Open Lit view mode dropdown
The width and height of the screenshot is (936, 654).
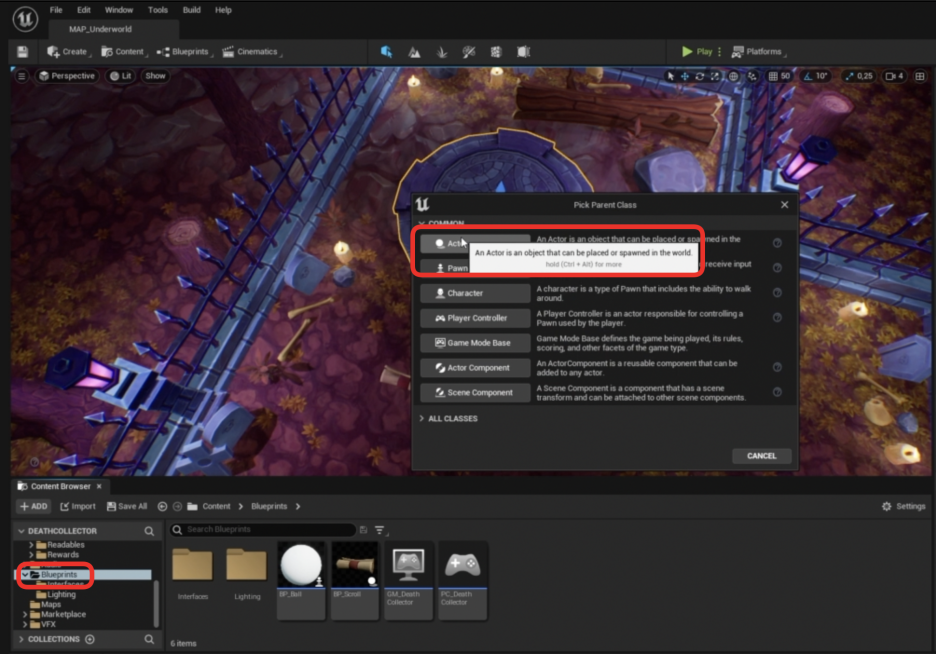pos(121,76)
